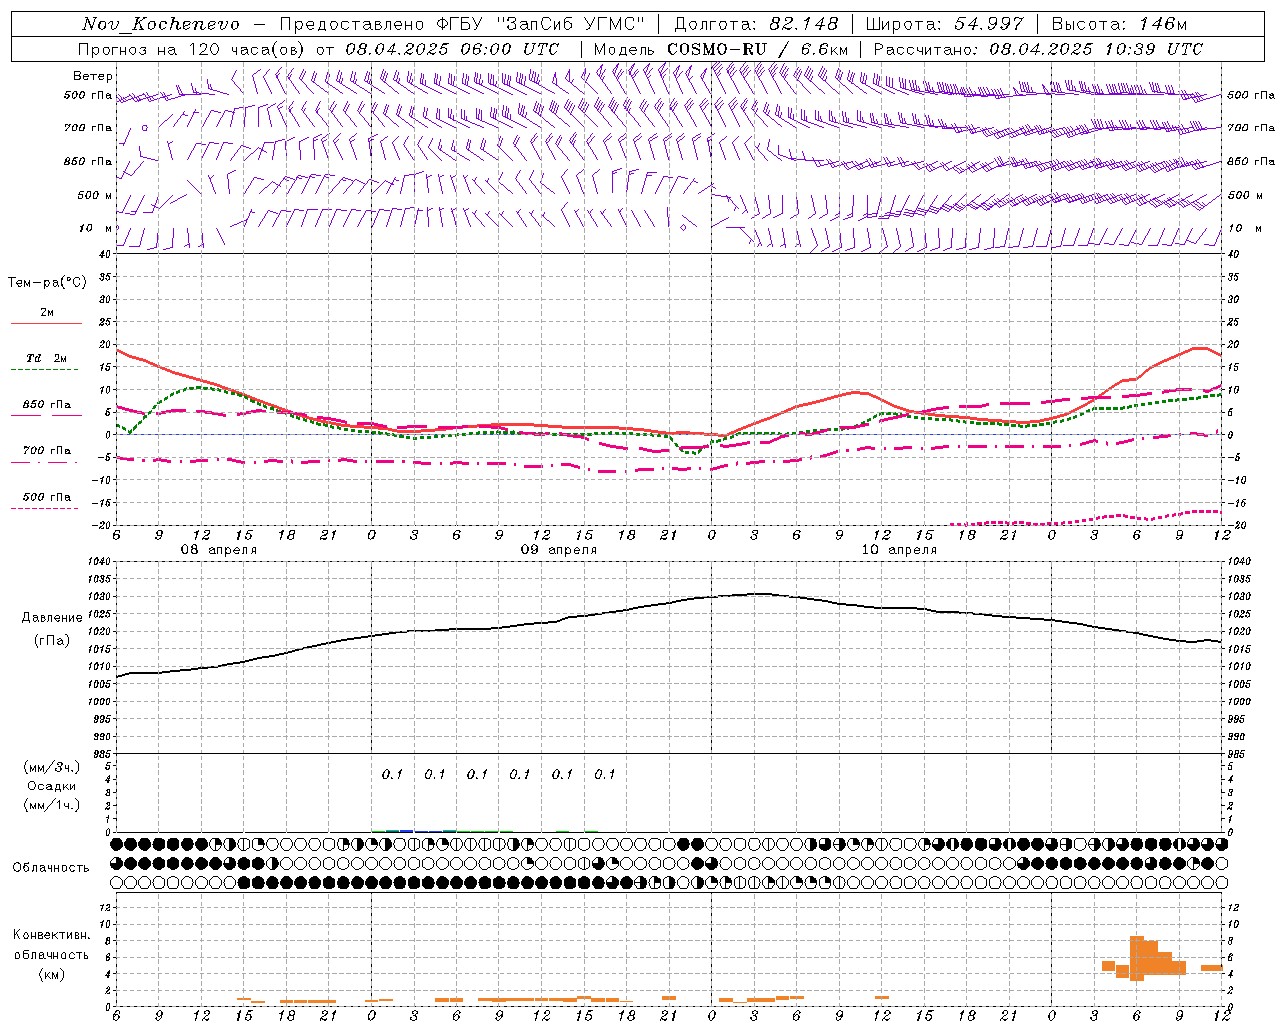
Task: Click the Конвективн. panel label
Action: point(51,935)
